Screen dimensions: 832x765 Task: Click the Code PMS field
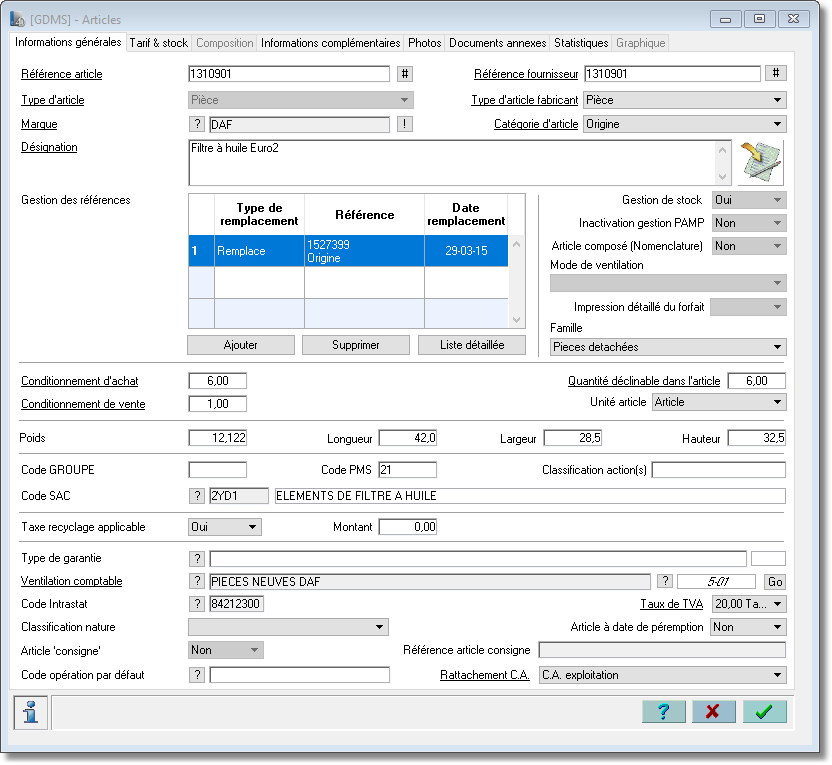tap(408, 470)
